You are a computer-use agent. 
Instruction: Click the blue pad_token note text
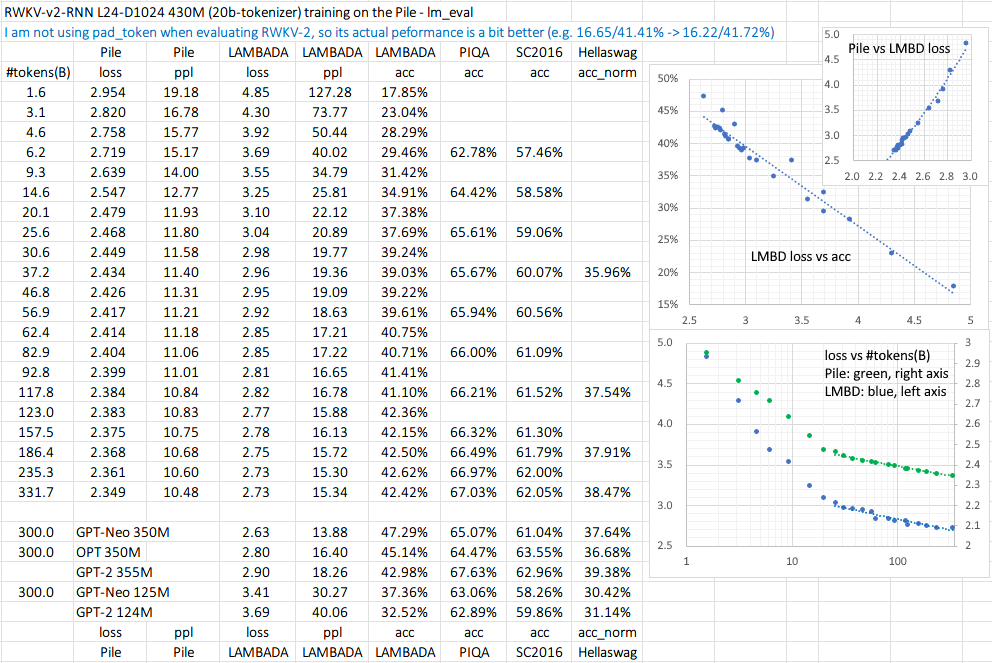click(390, 32)
